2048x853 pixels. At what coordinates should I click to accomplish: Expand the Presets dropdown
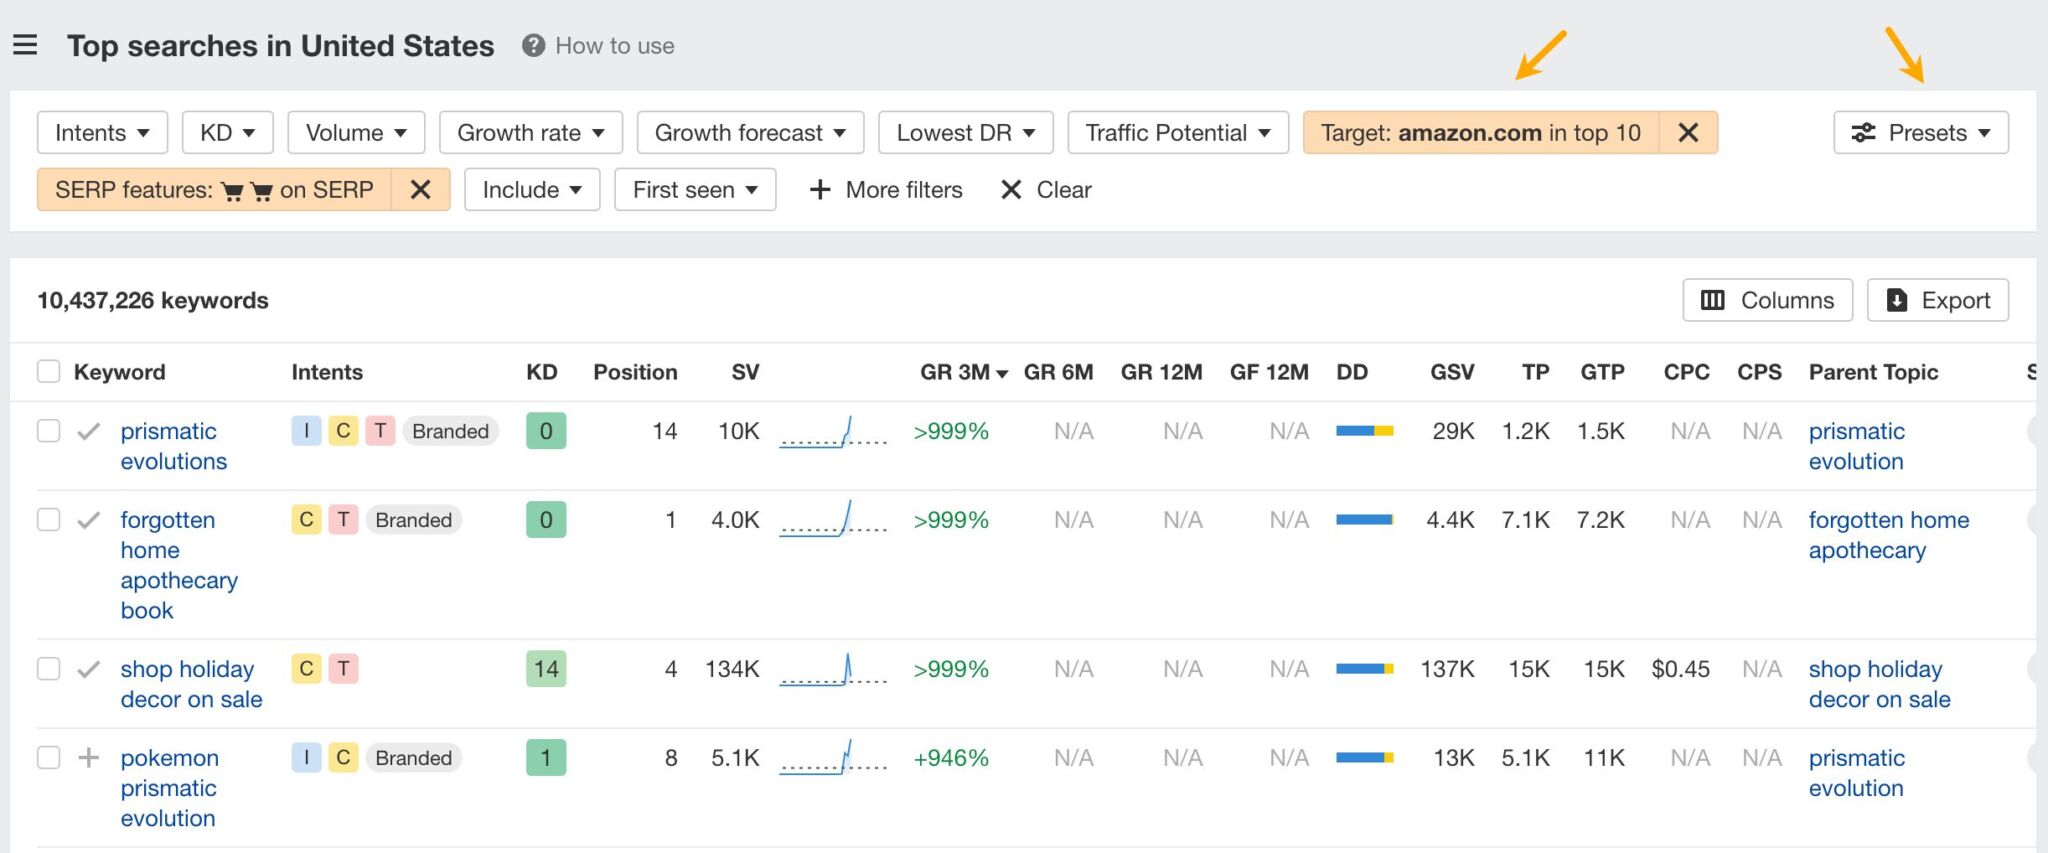coord(1920,133)
